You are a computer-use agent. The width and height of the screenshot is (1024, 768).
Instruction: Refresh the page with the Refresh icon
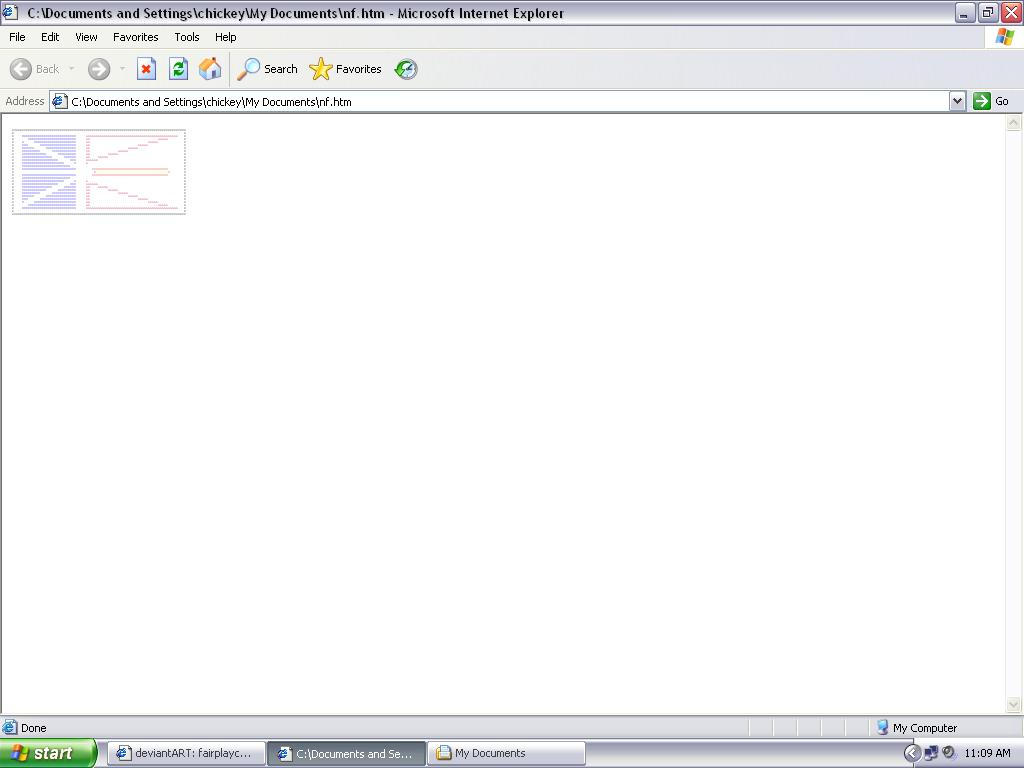click(178, 69)
